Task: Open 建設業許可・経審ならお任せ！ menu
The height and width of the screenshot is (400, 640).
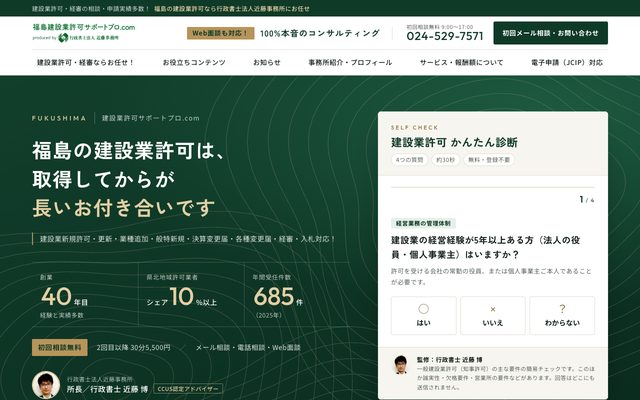Action: (85, 62)
